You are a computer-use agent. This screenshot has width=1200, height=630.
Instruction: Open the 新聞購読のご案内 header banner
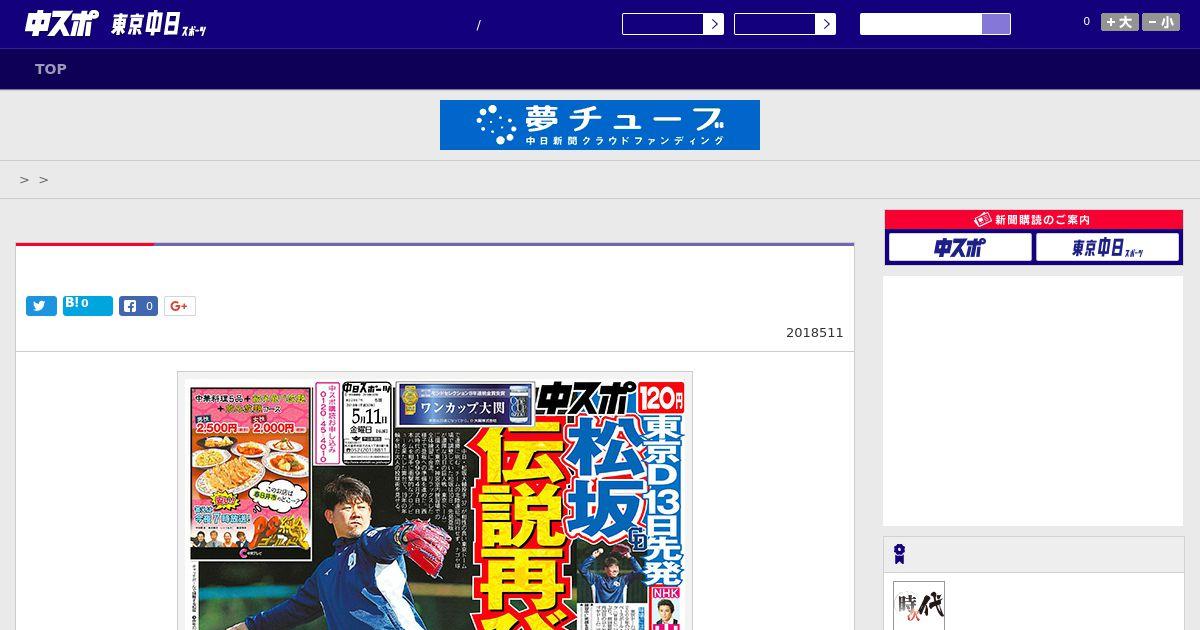(1034, 220)
